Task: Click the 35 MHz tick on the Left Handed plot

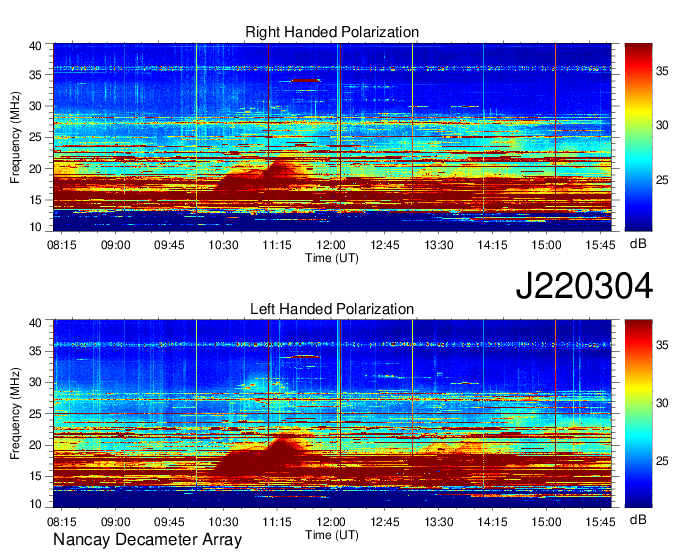Action: 36,351
